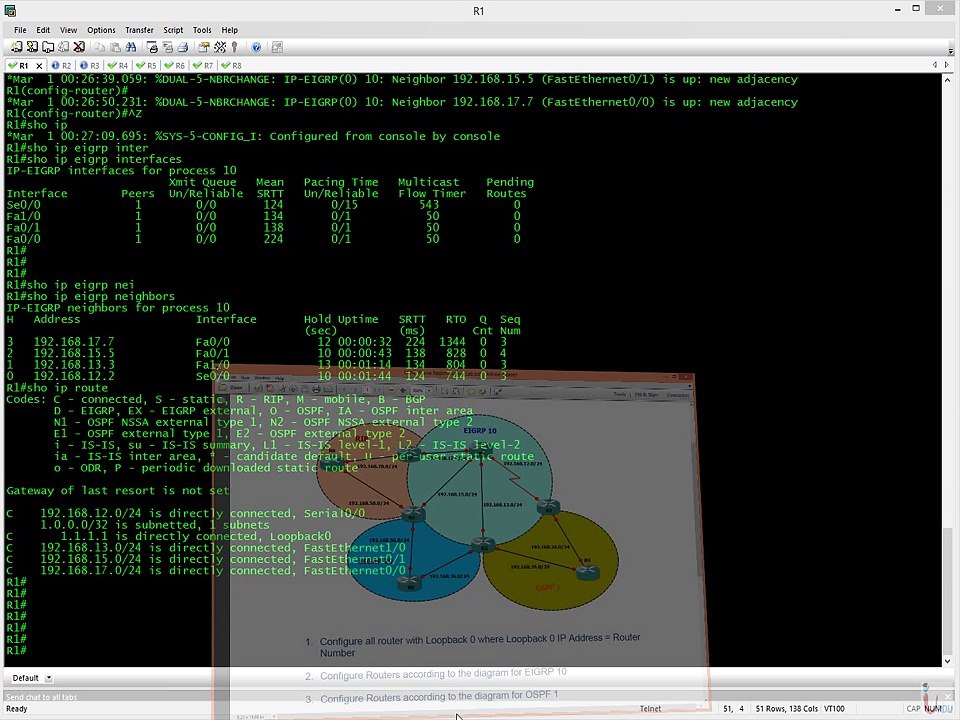This screenshot has width=960, height=720.
Task: Click the Reconnect toolbar icon
Action: click(63, 47)
